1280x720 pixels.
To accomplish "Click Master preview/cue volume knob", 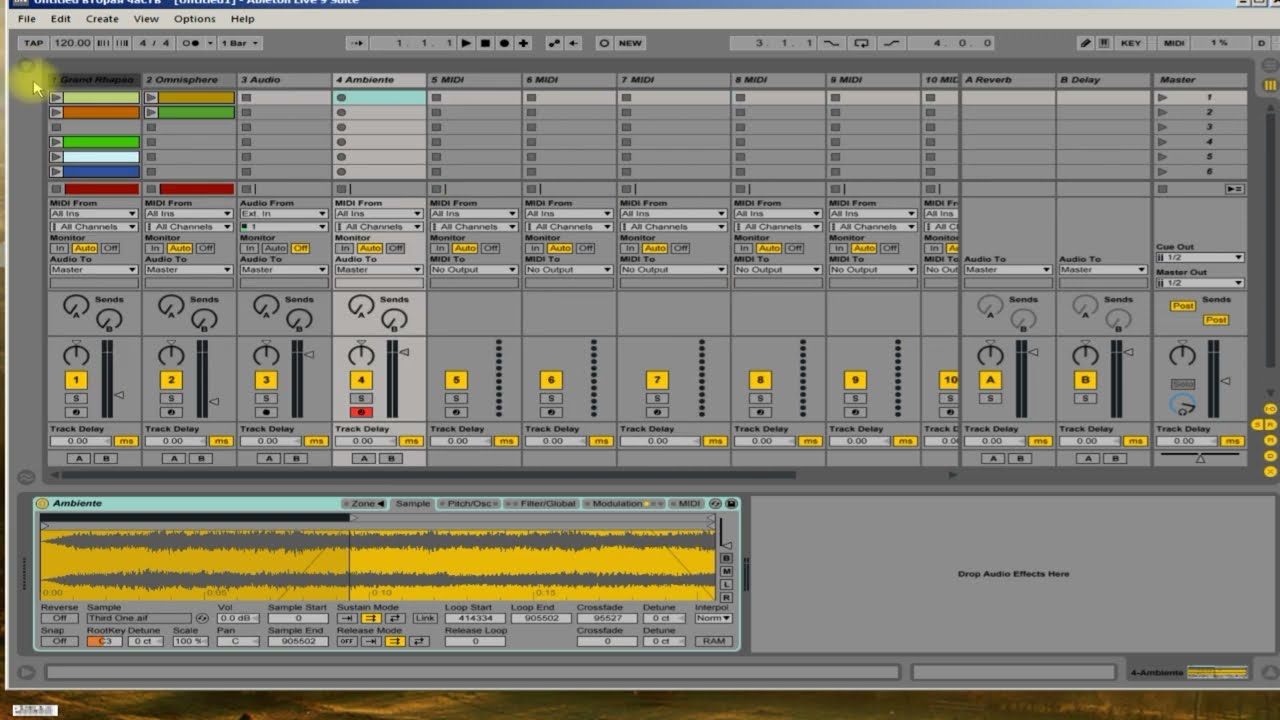I will (x=1183, y=404).
